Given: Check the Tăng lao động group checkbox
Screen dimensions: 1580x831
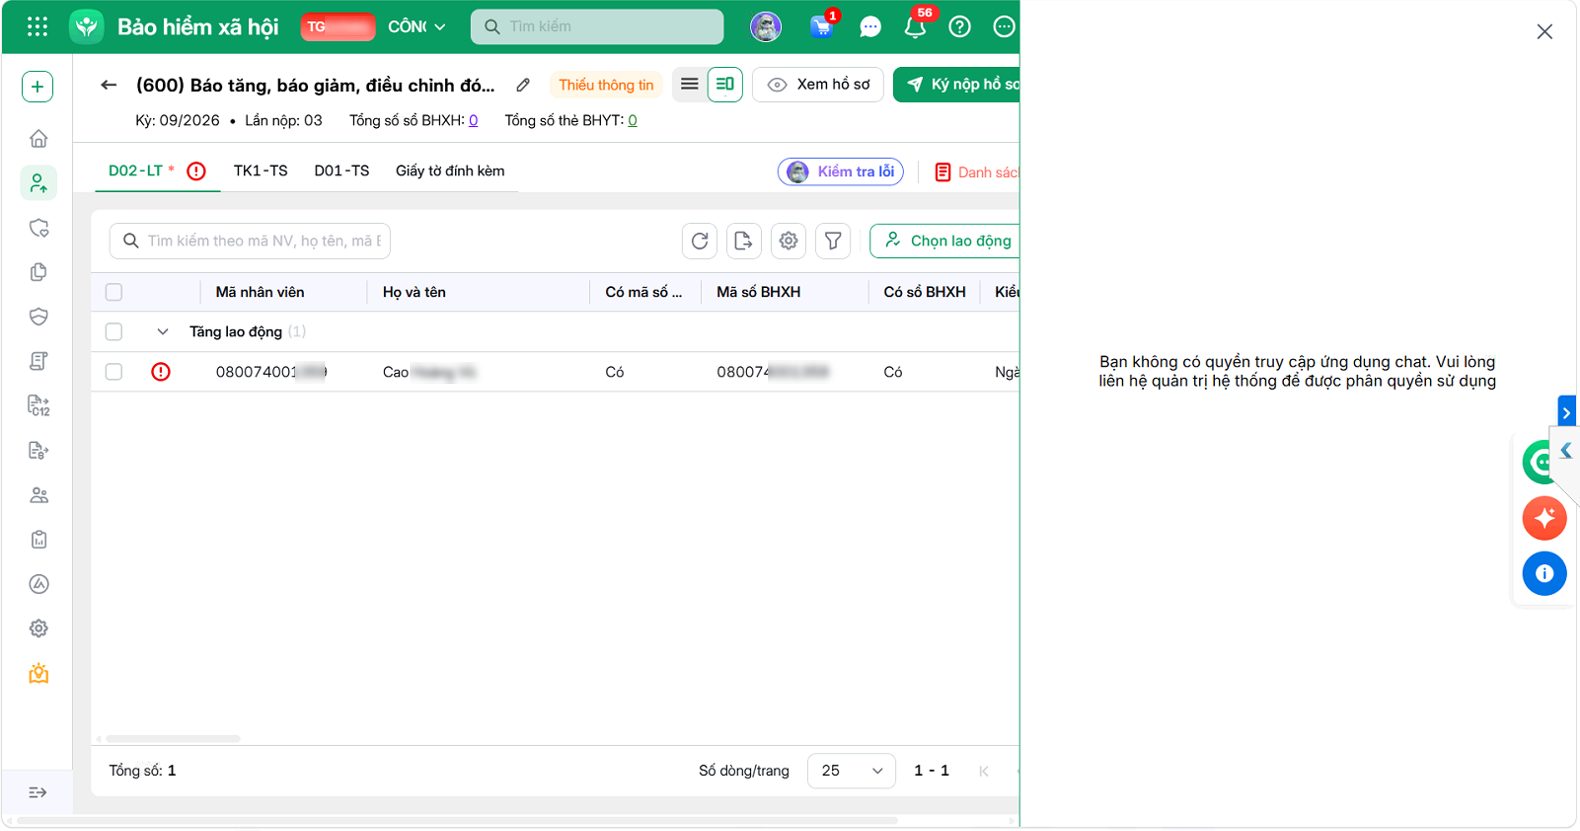Looking at the screenshot, I should pos(114,332).
